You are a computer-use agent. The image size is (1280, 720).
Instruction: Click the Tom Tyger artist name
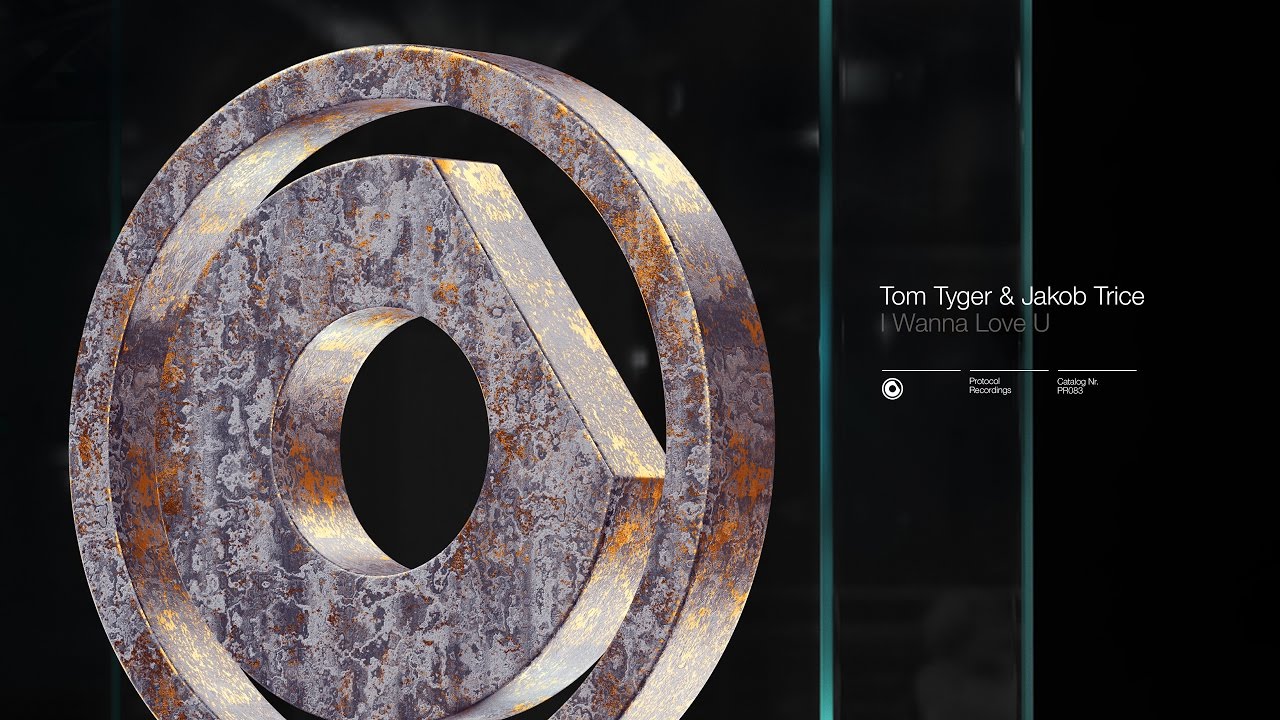click(936, 298)
